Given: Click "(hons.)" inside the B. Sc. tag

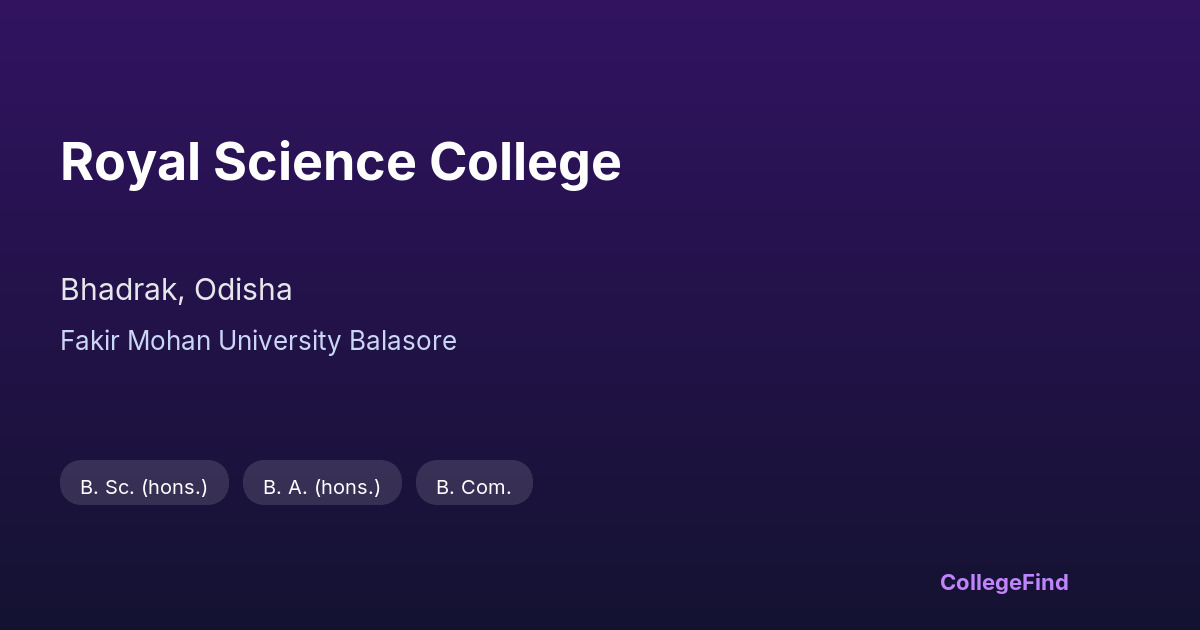Looking at the screenshot, I should point(174,487).
